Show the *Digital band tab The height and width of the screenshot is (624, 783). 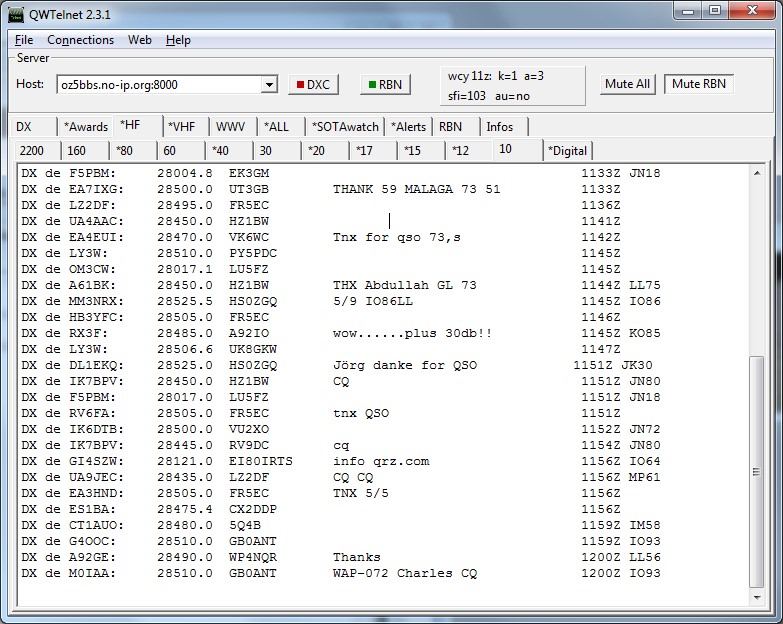[568, 151]
